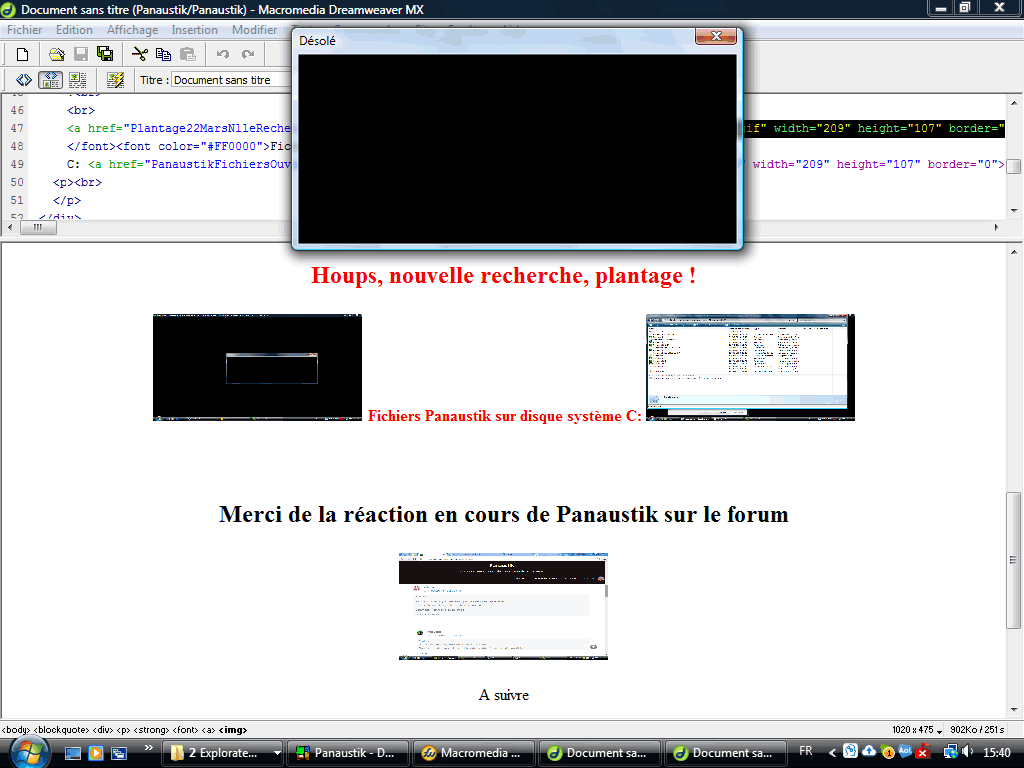Open the Insertion menu
1024x768 pixels.
pos(194,30)
